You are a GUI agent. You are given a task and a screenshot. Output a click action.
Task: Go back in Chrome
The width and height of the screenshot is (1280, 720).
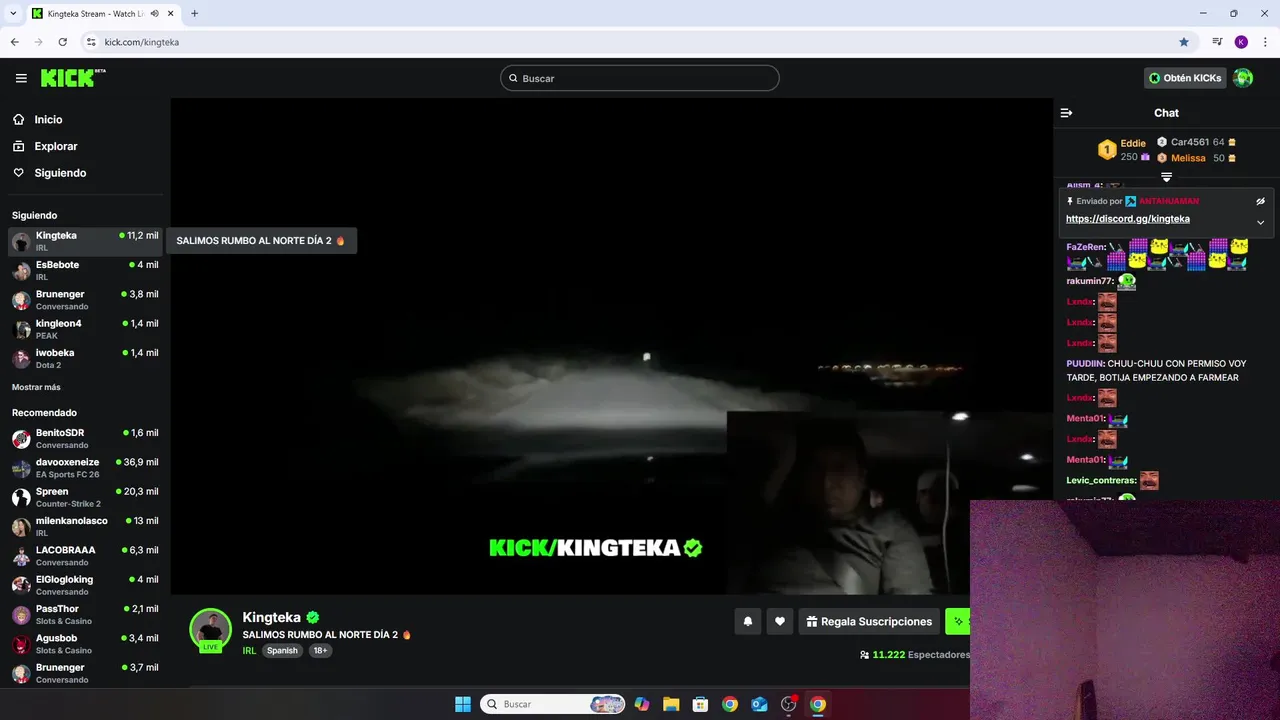(14, 42)
